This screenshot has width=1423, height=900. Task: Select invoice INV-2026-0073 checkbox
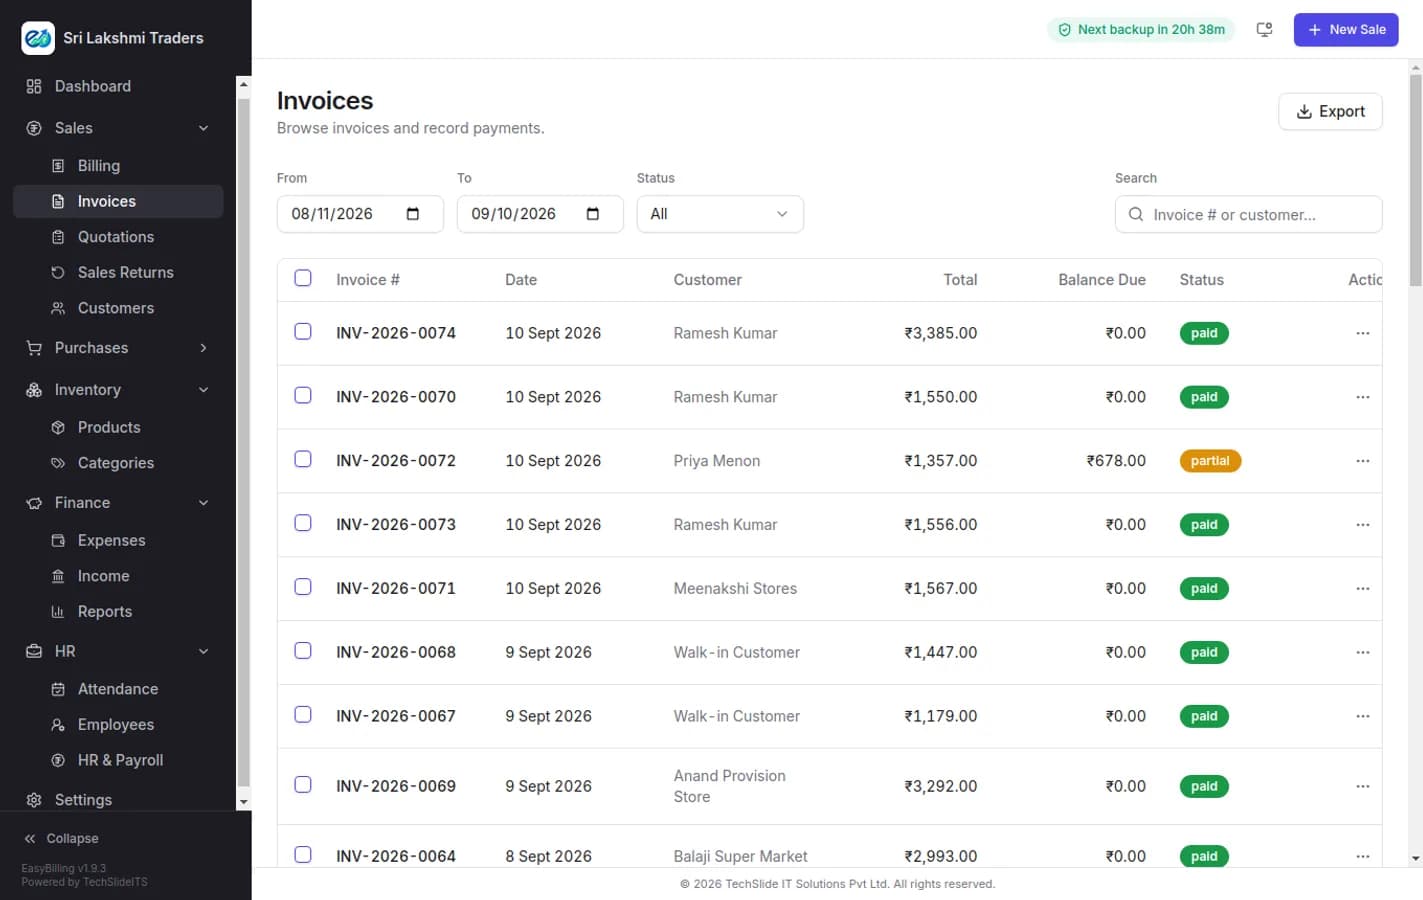click(303, 523)
